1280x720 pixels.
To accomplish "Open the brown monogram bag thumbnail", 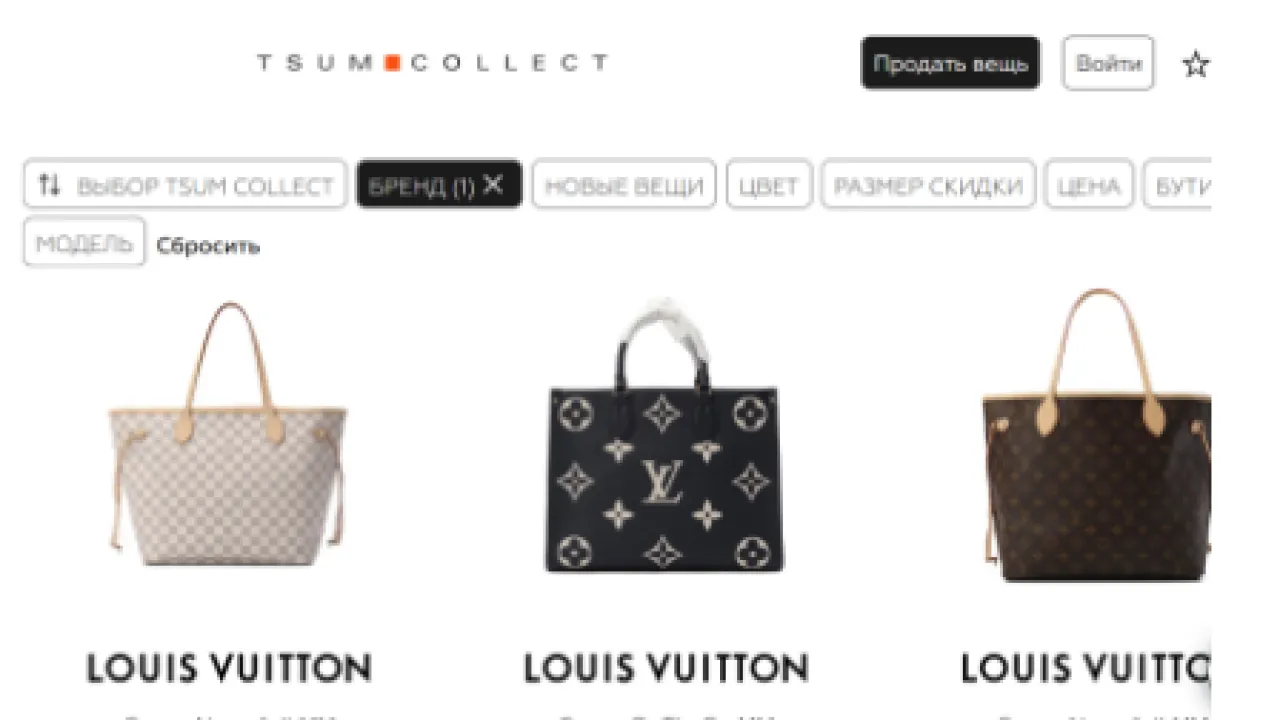I will (1096, 434).
